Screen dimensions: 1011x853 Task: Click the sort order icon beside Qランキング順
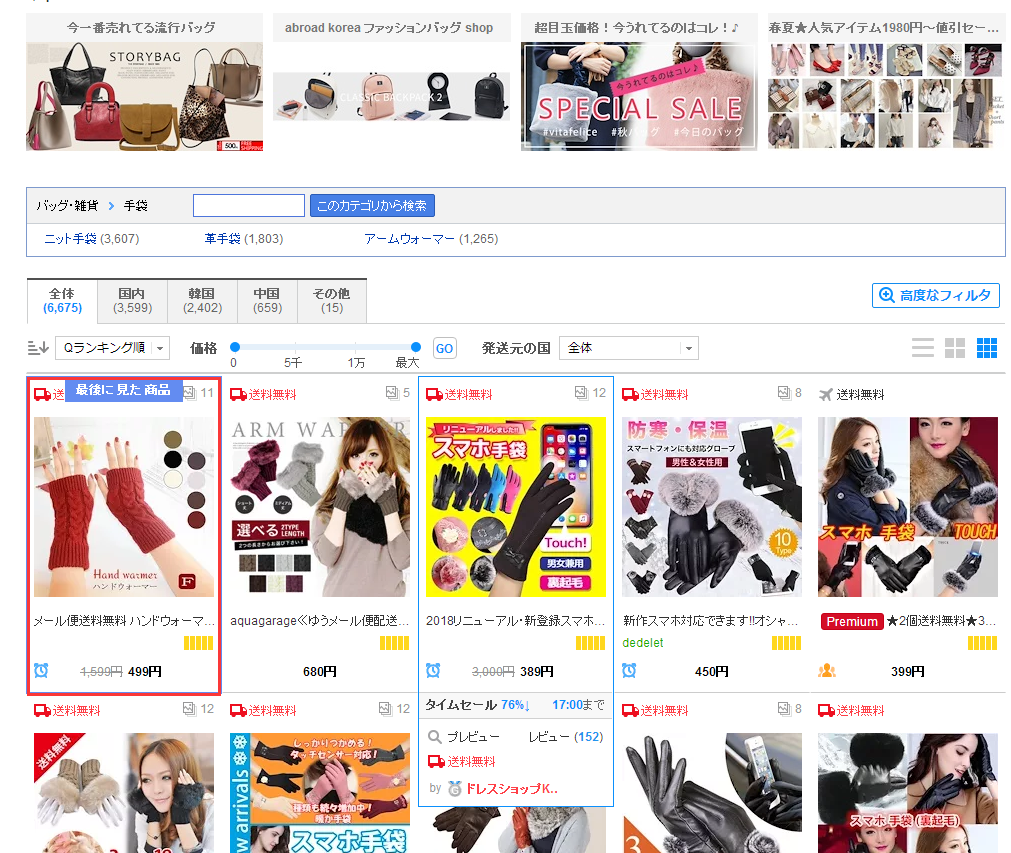pyautogui.click(x=38, y=348)
